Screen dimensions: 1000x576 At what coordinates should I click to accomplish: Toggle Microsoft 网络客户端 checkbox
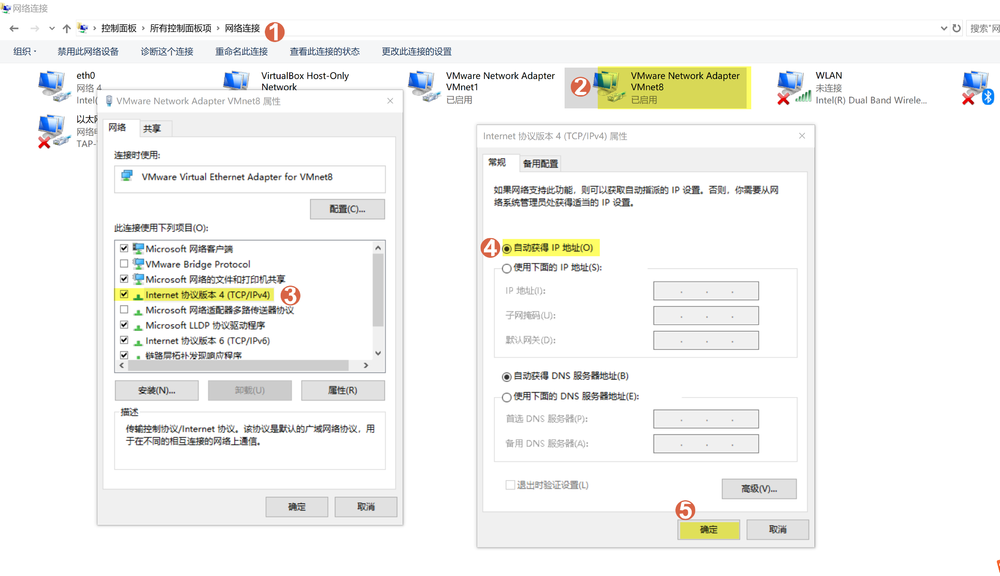tap(124, 248)
